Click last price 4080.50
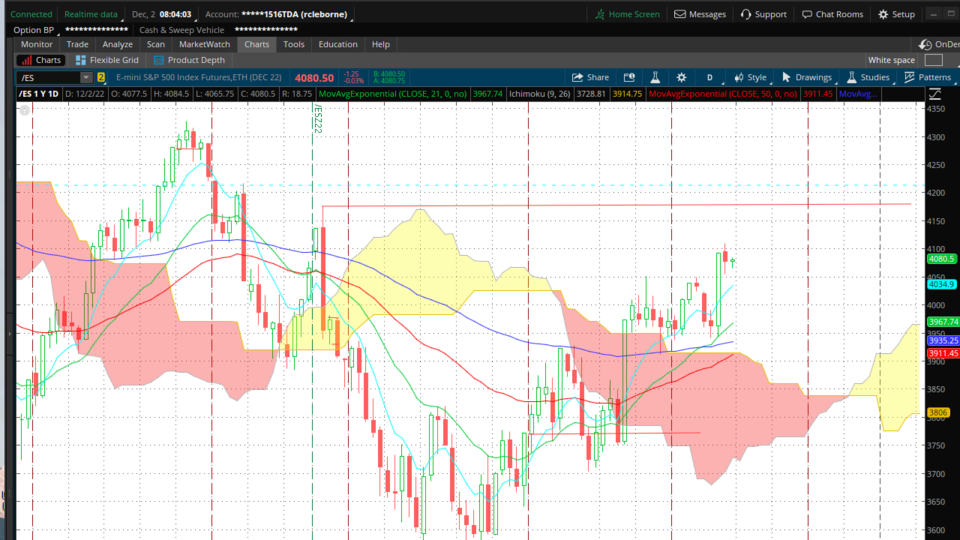The image size is (960, 540). click(x=314, y=78)
